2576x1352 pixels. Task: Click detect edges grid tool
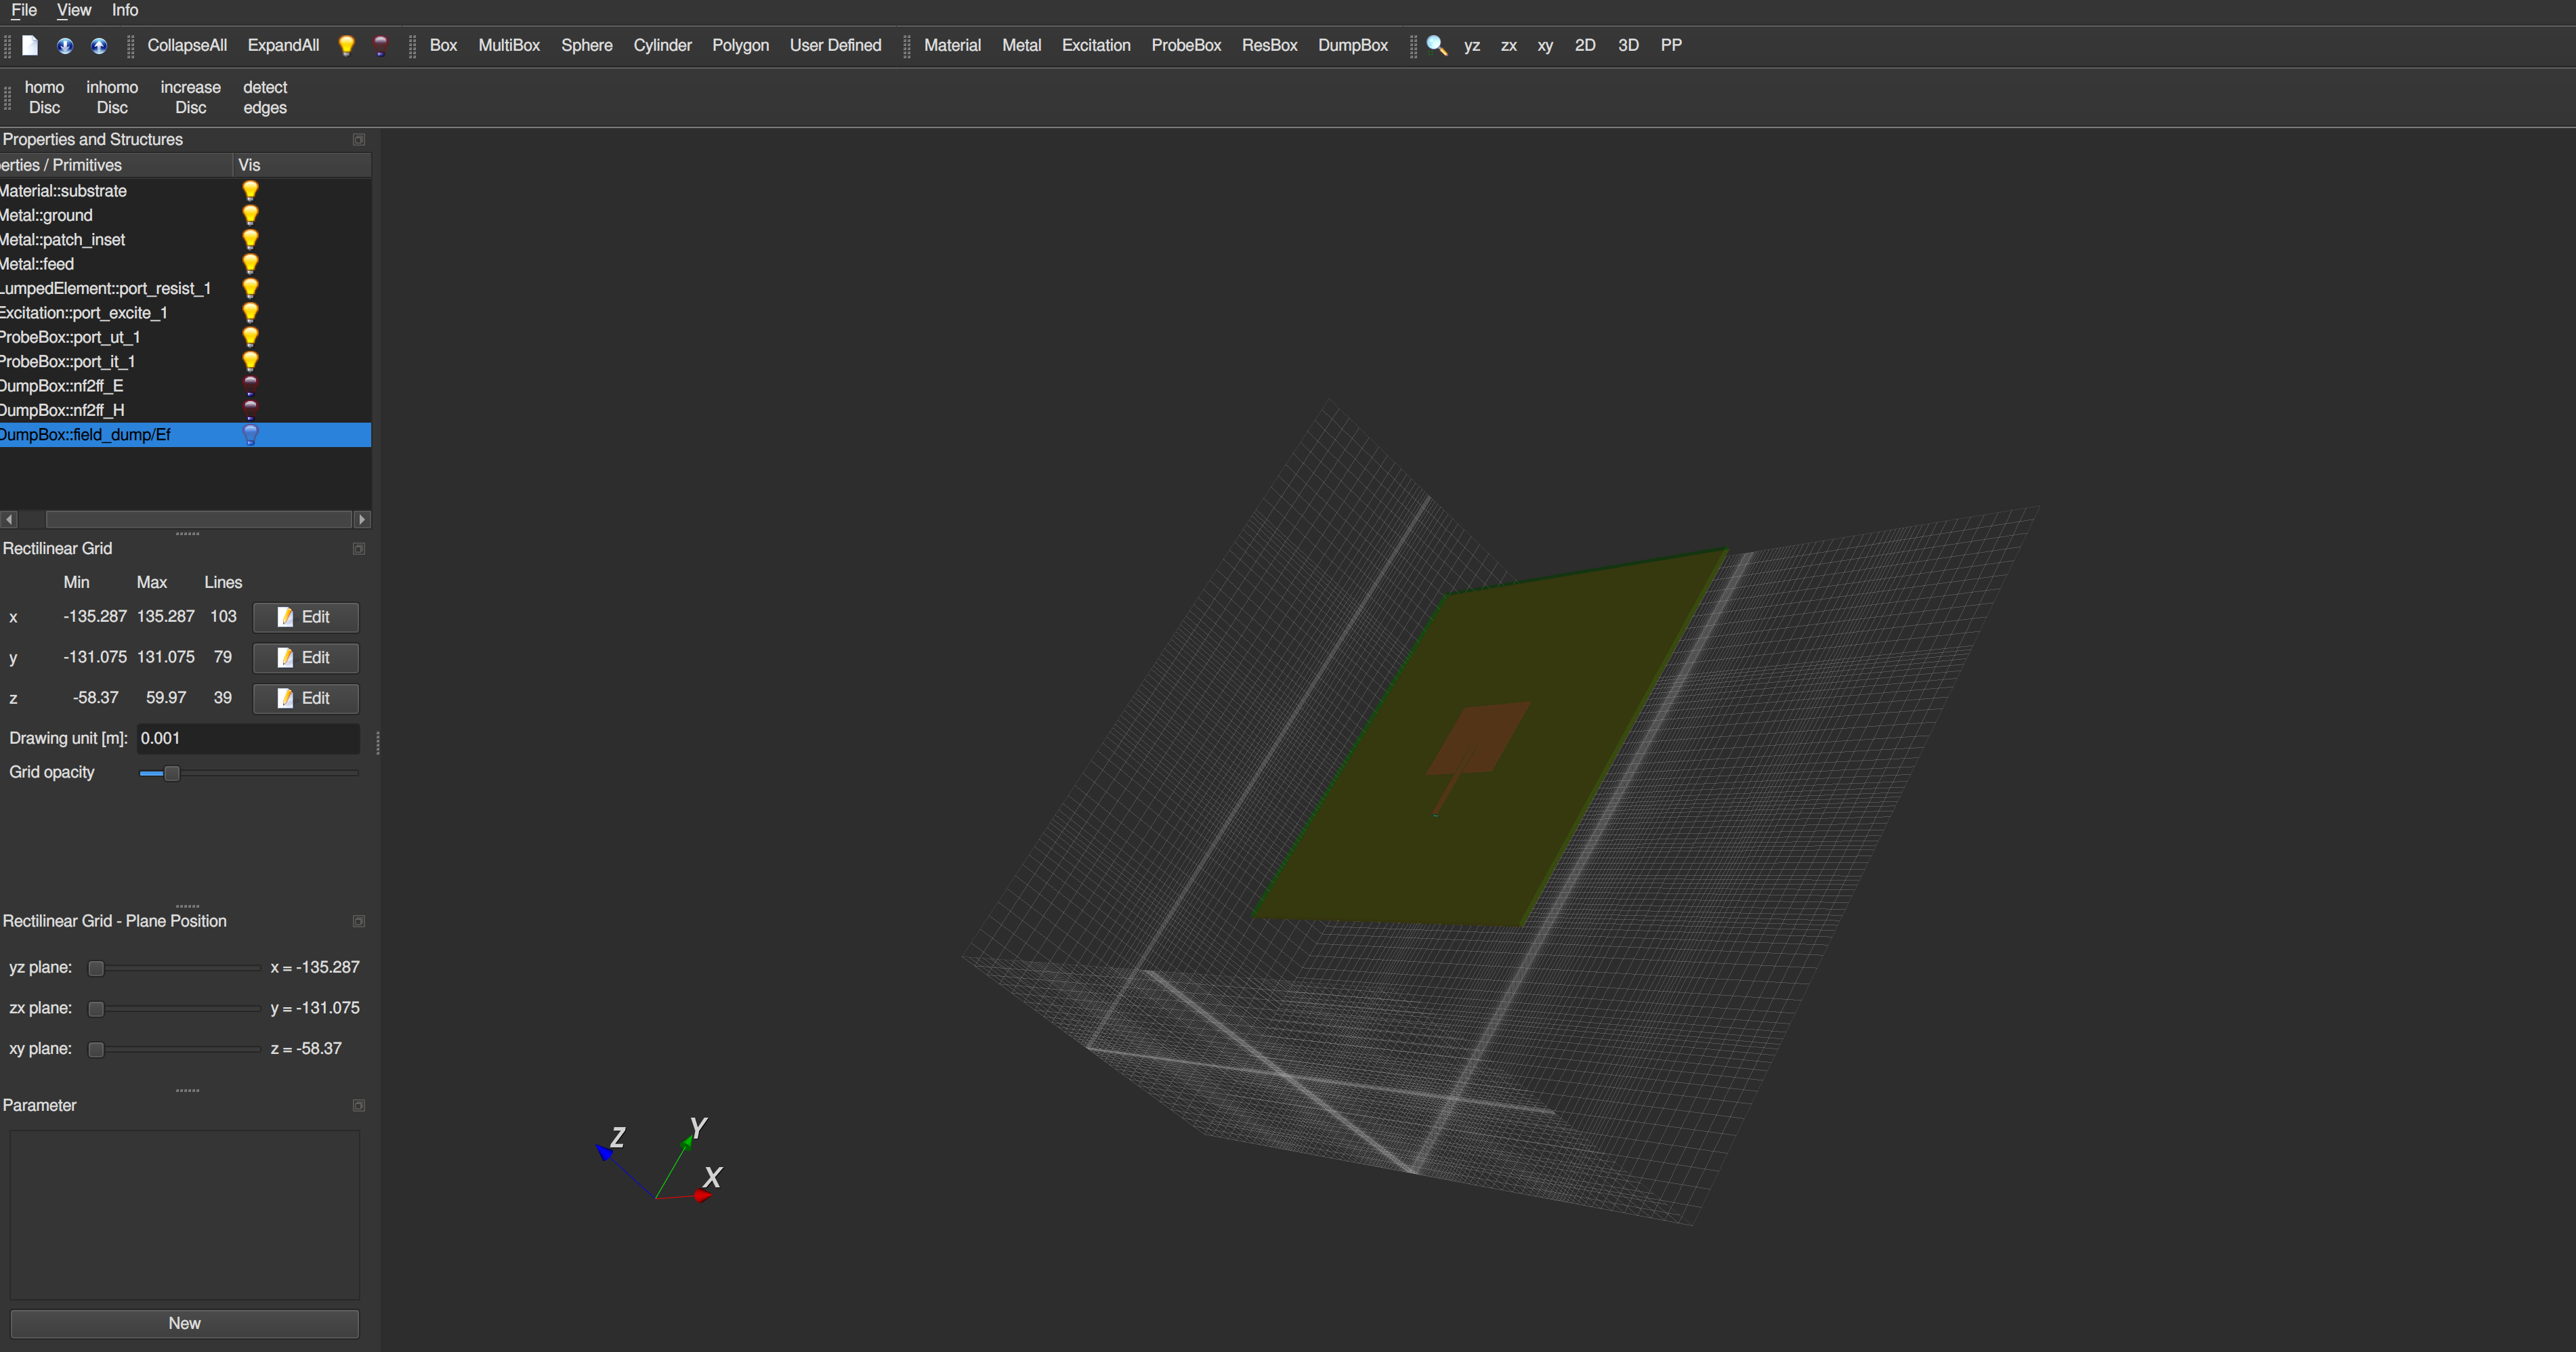point(265,97)
